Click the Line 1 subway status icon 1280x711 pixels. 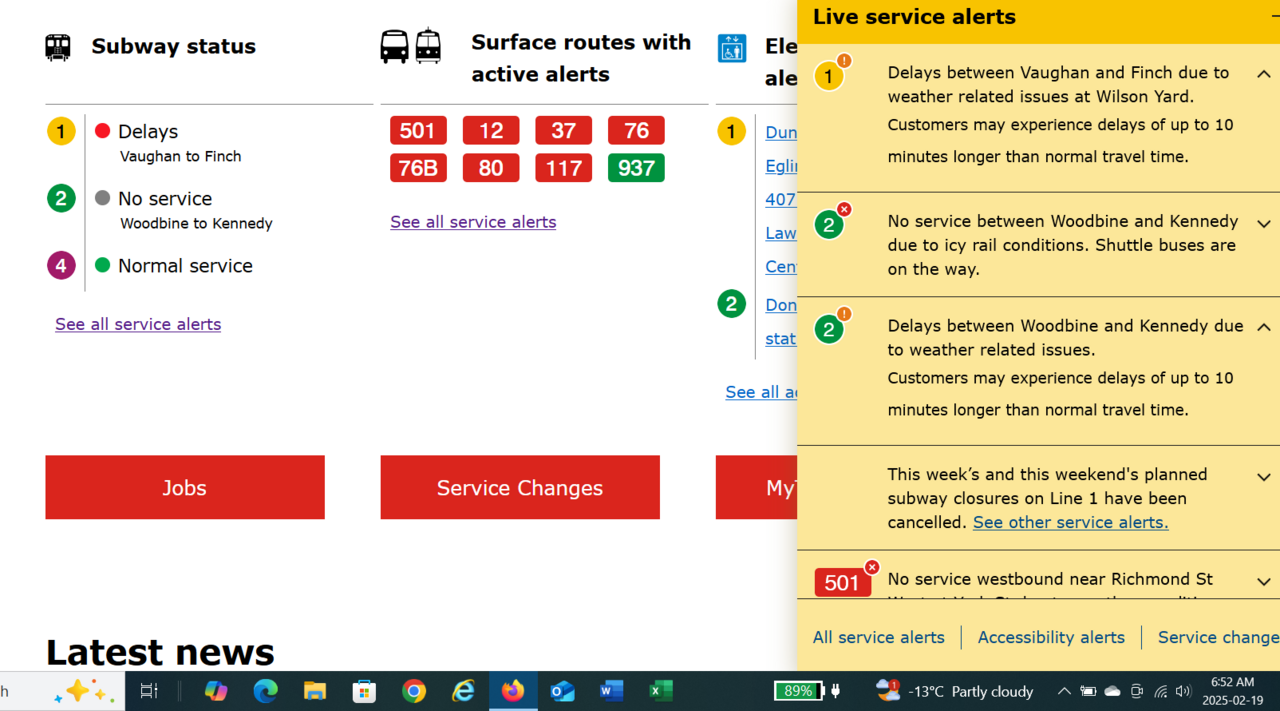click(x=61, y=131)
